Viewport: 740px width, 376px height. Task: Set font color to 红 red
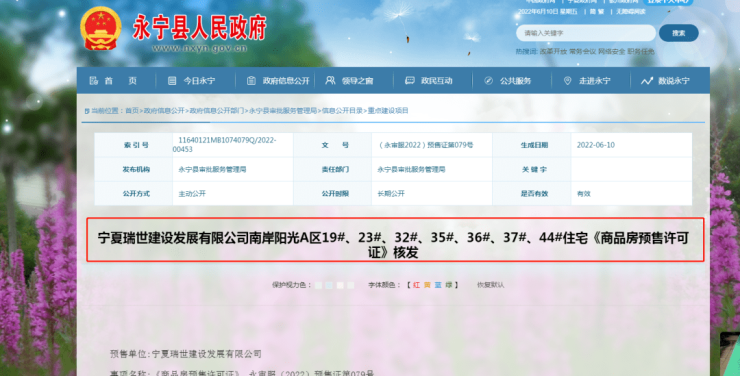click(417, 285)
